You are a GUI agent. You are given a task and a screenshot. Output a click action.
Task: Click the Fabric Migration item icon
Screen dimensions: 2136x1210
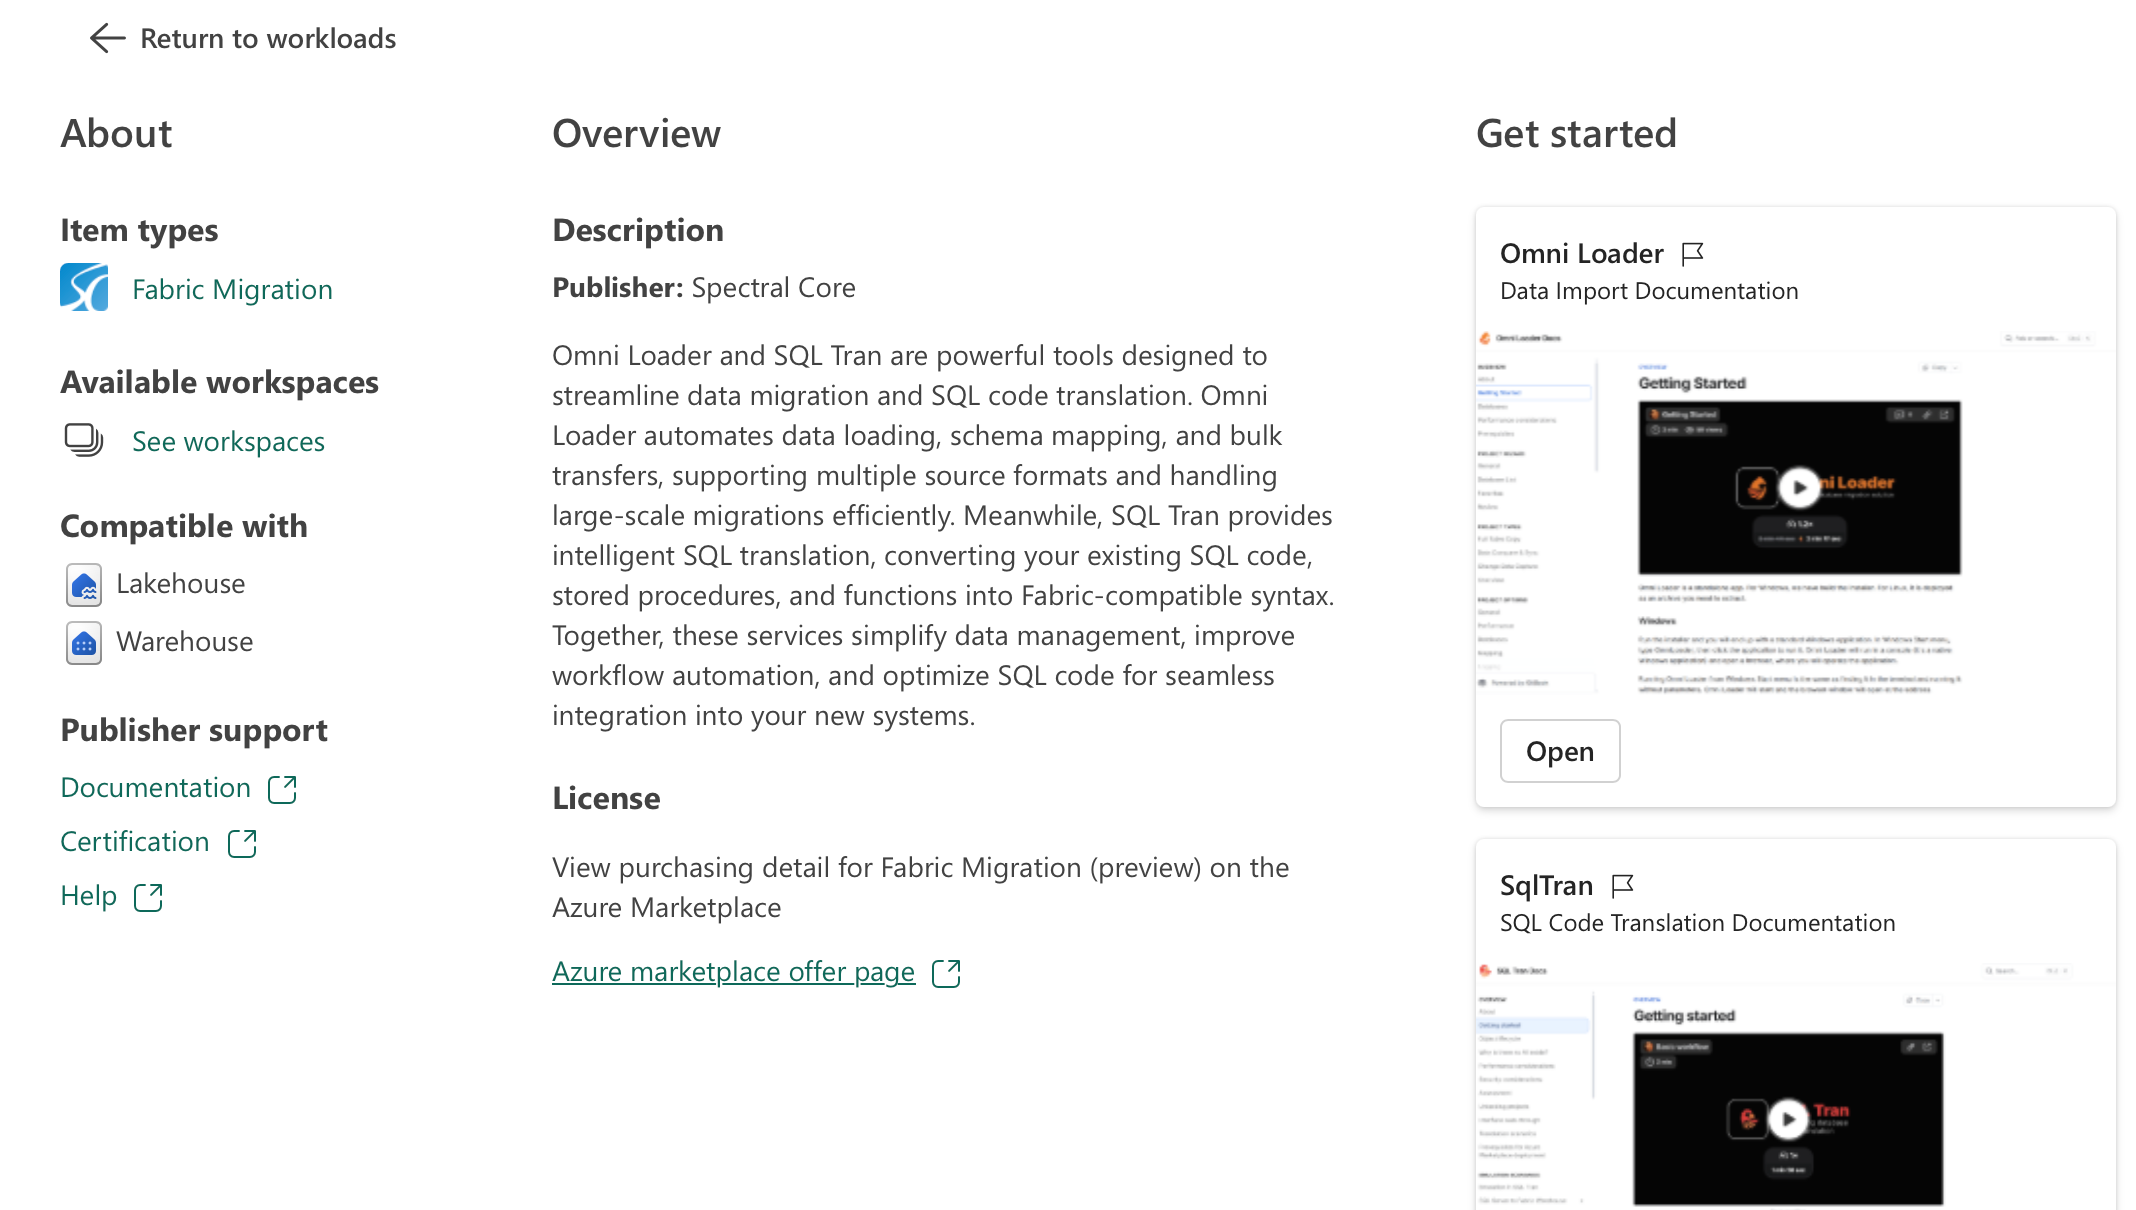84,288
